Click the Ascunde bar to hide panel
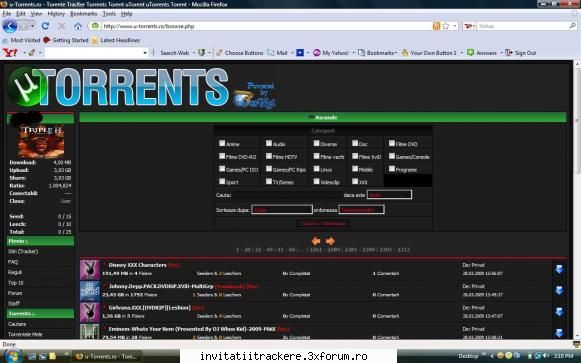 point(323,117)
